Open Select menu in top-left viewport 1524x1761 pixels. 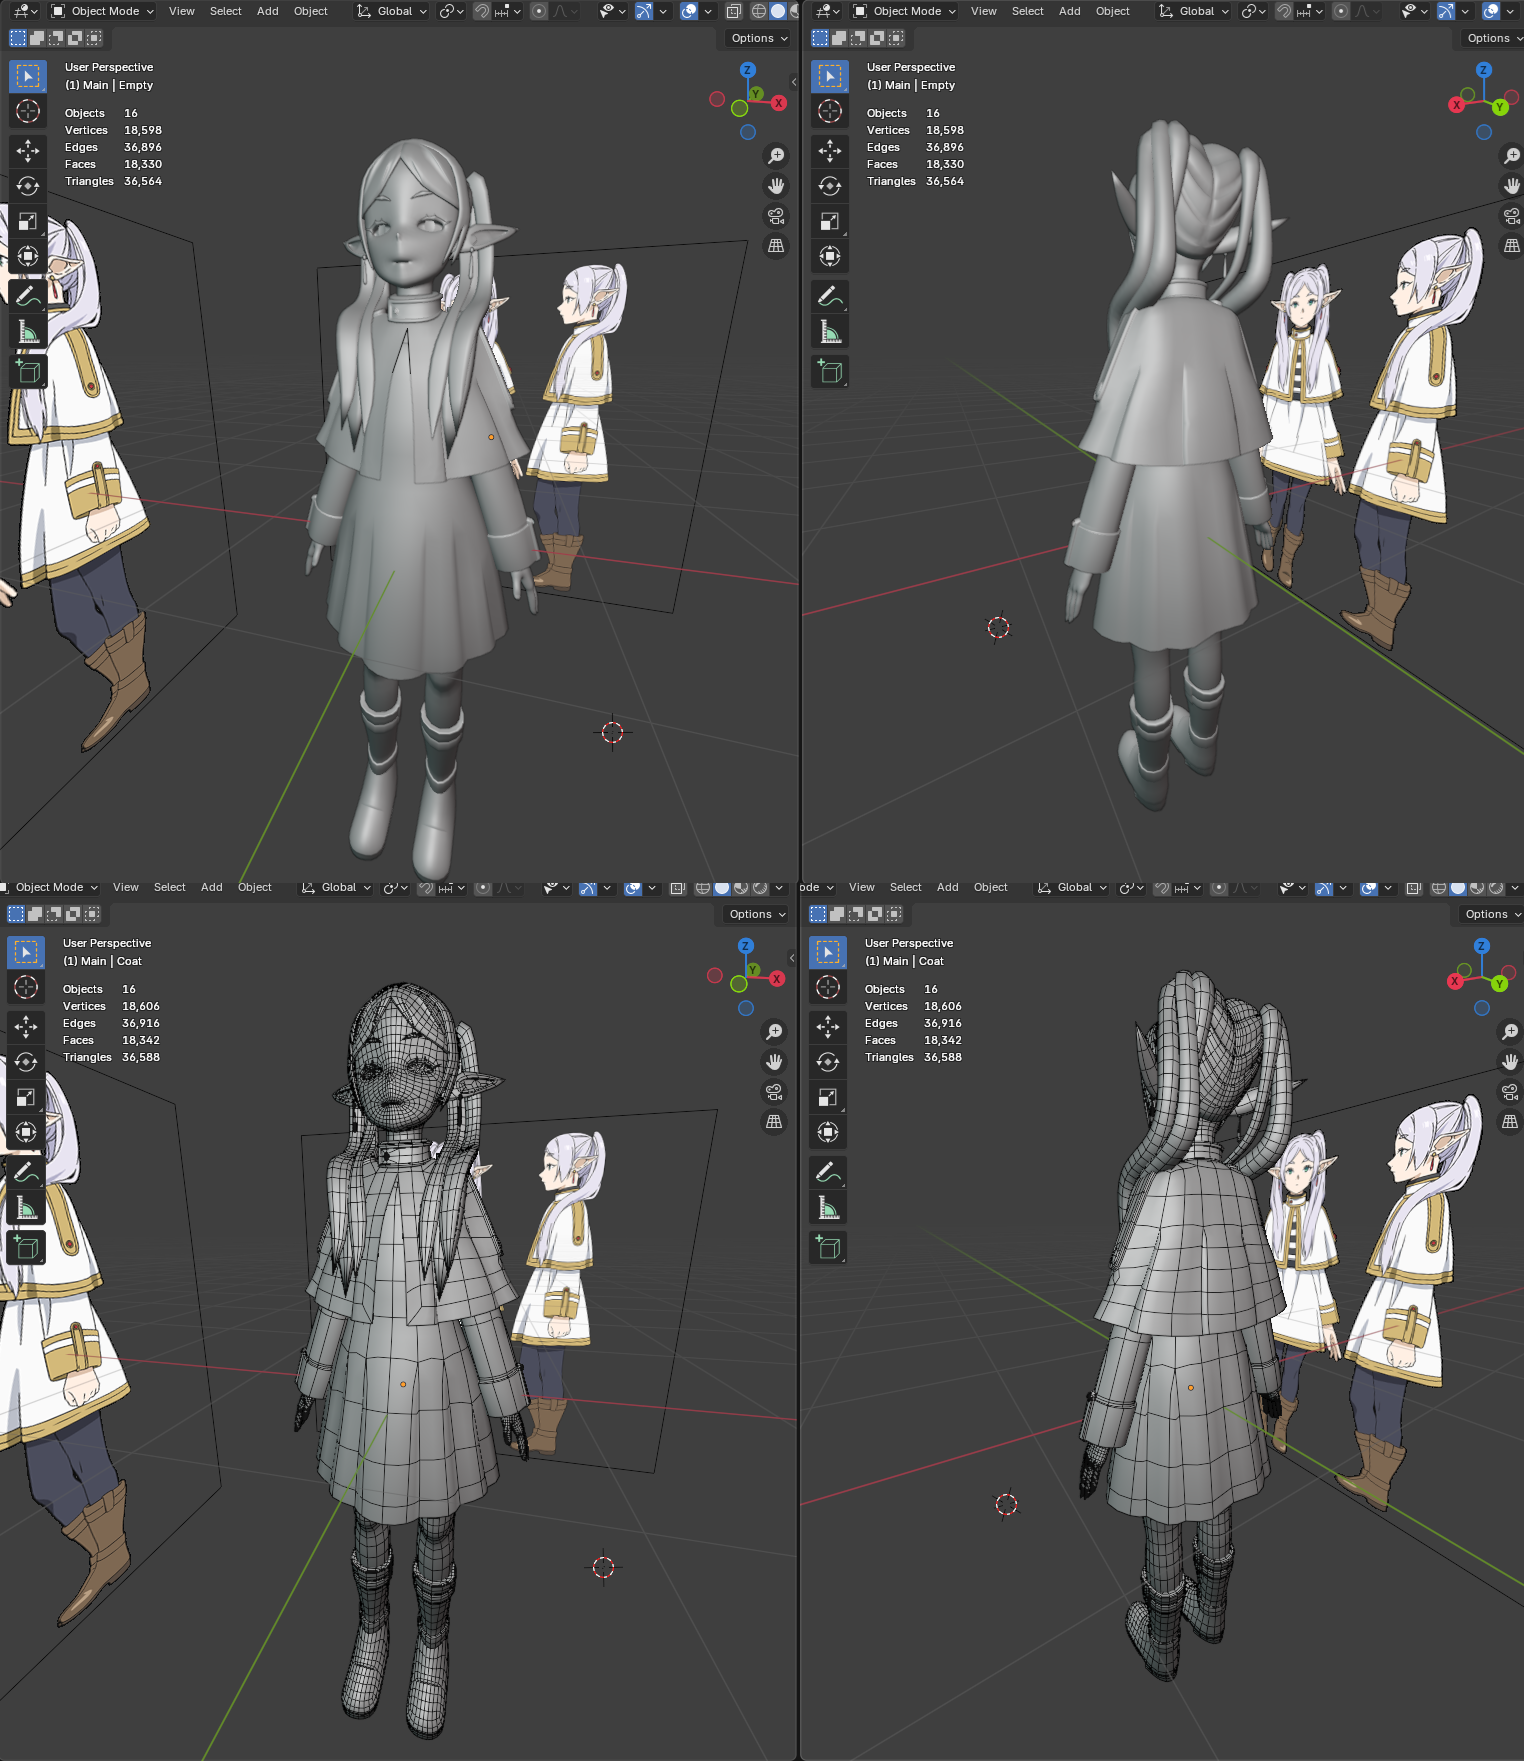[226, 11]
